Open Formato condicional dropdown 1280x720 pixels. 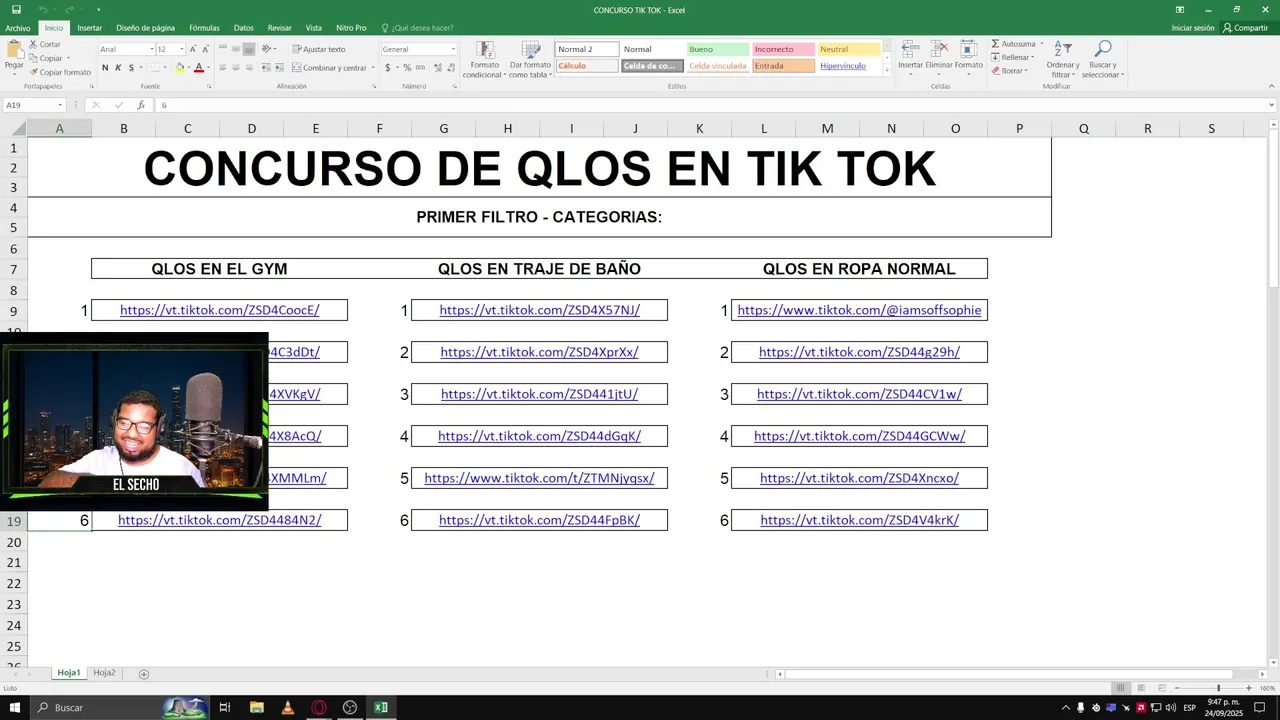[x=485, y=60]
